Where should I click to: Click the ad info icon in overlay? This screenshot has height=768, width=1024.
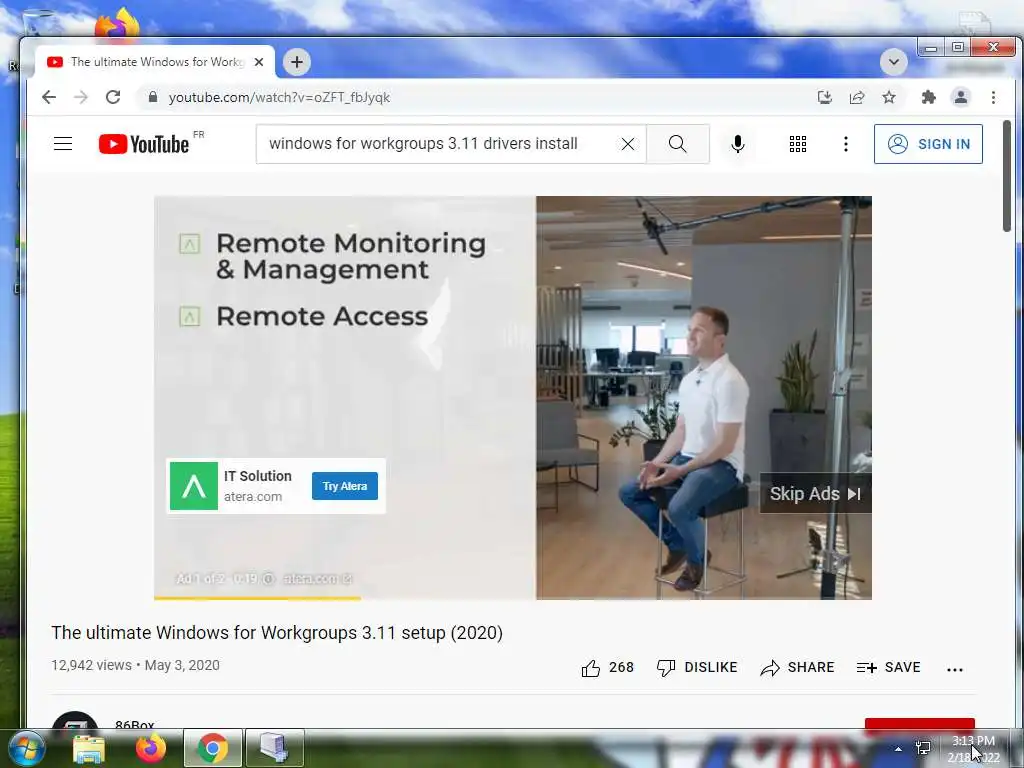click(x=268, y=579)
